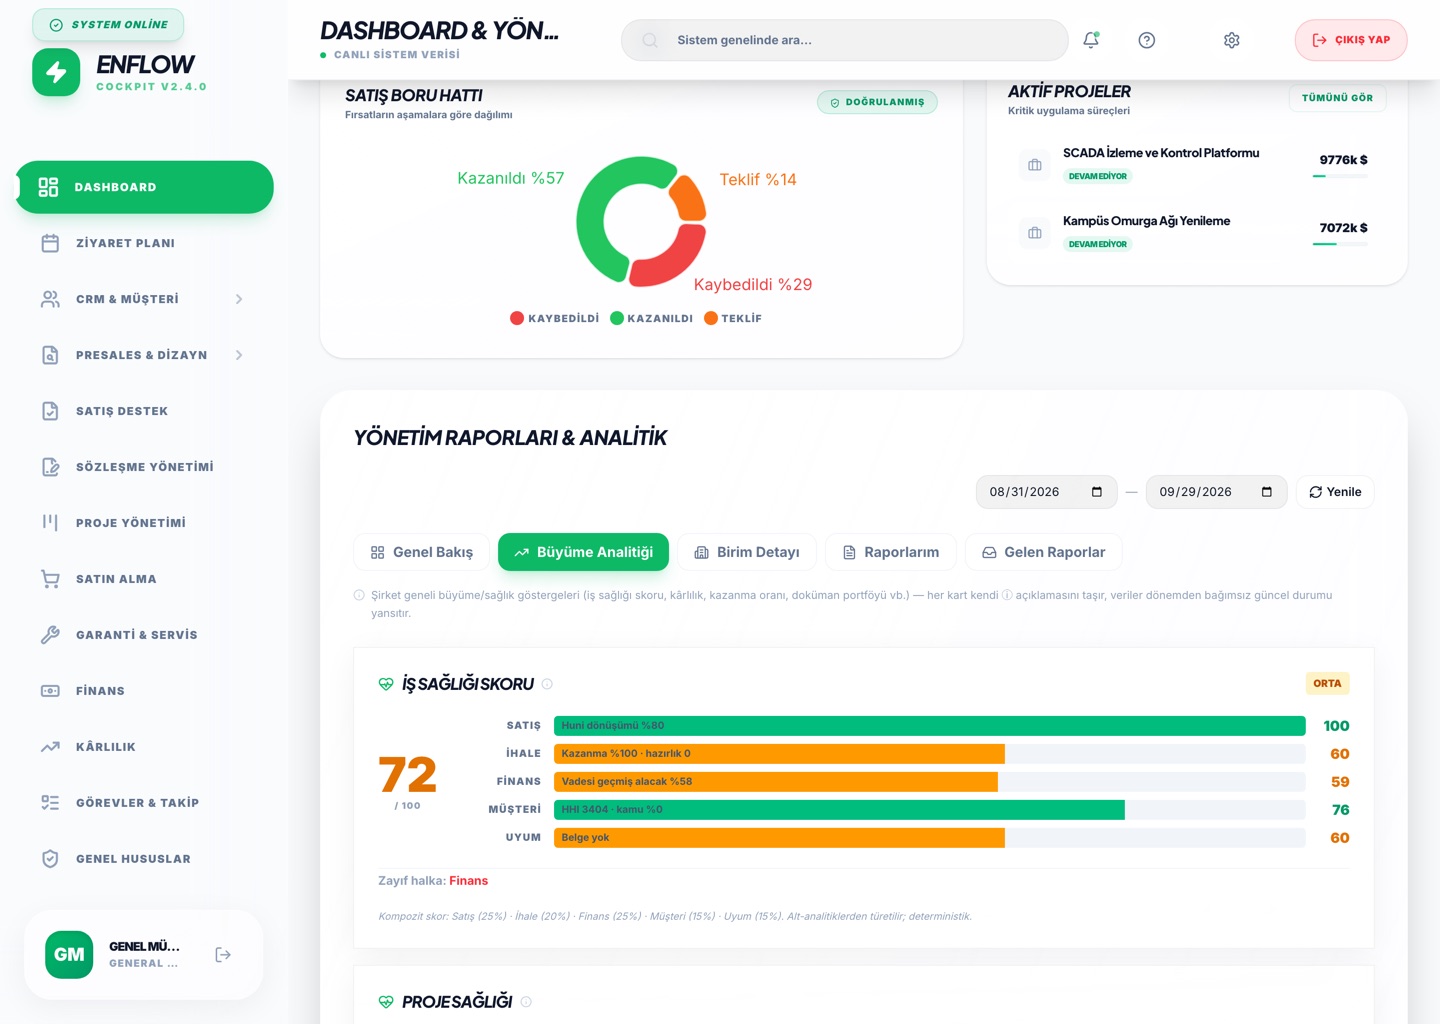The width and height of the screenshot is (1440, 1024).
Task: Click the briefcase icon for Kampüs Omurga project
Action: [1035, 233]
